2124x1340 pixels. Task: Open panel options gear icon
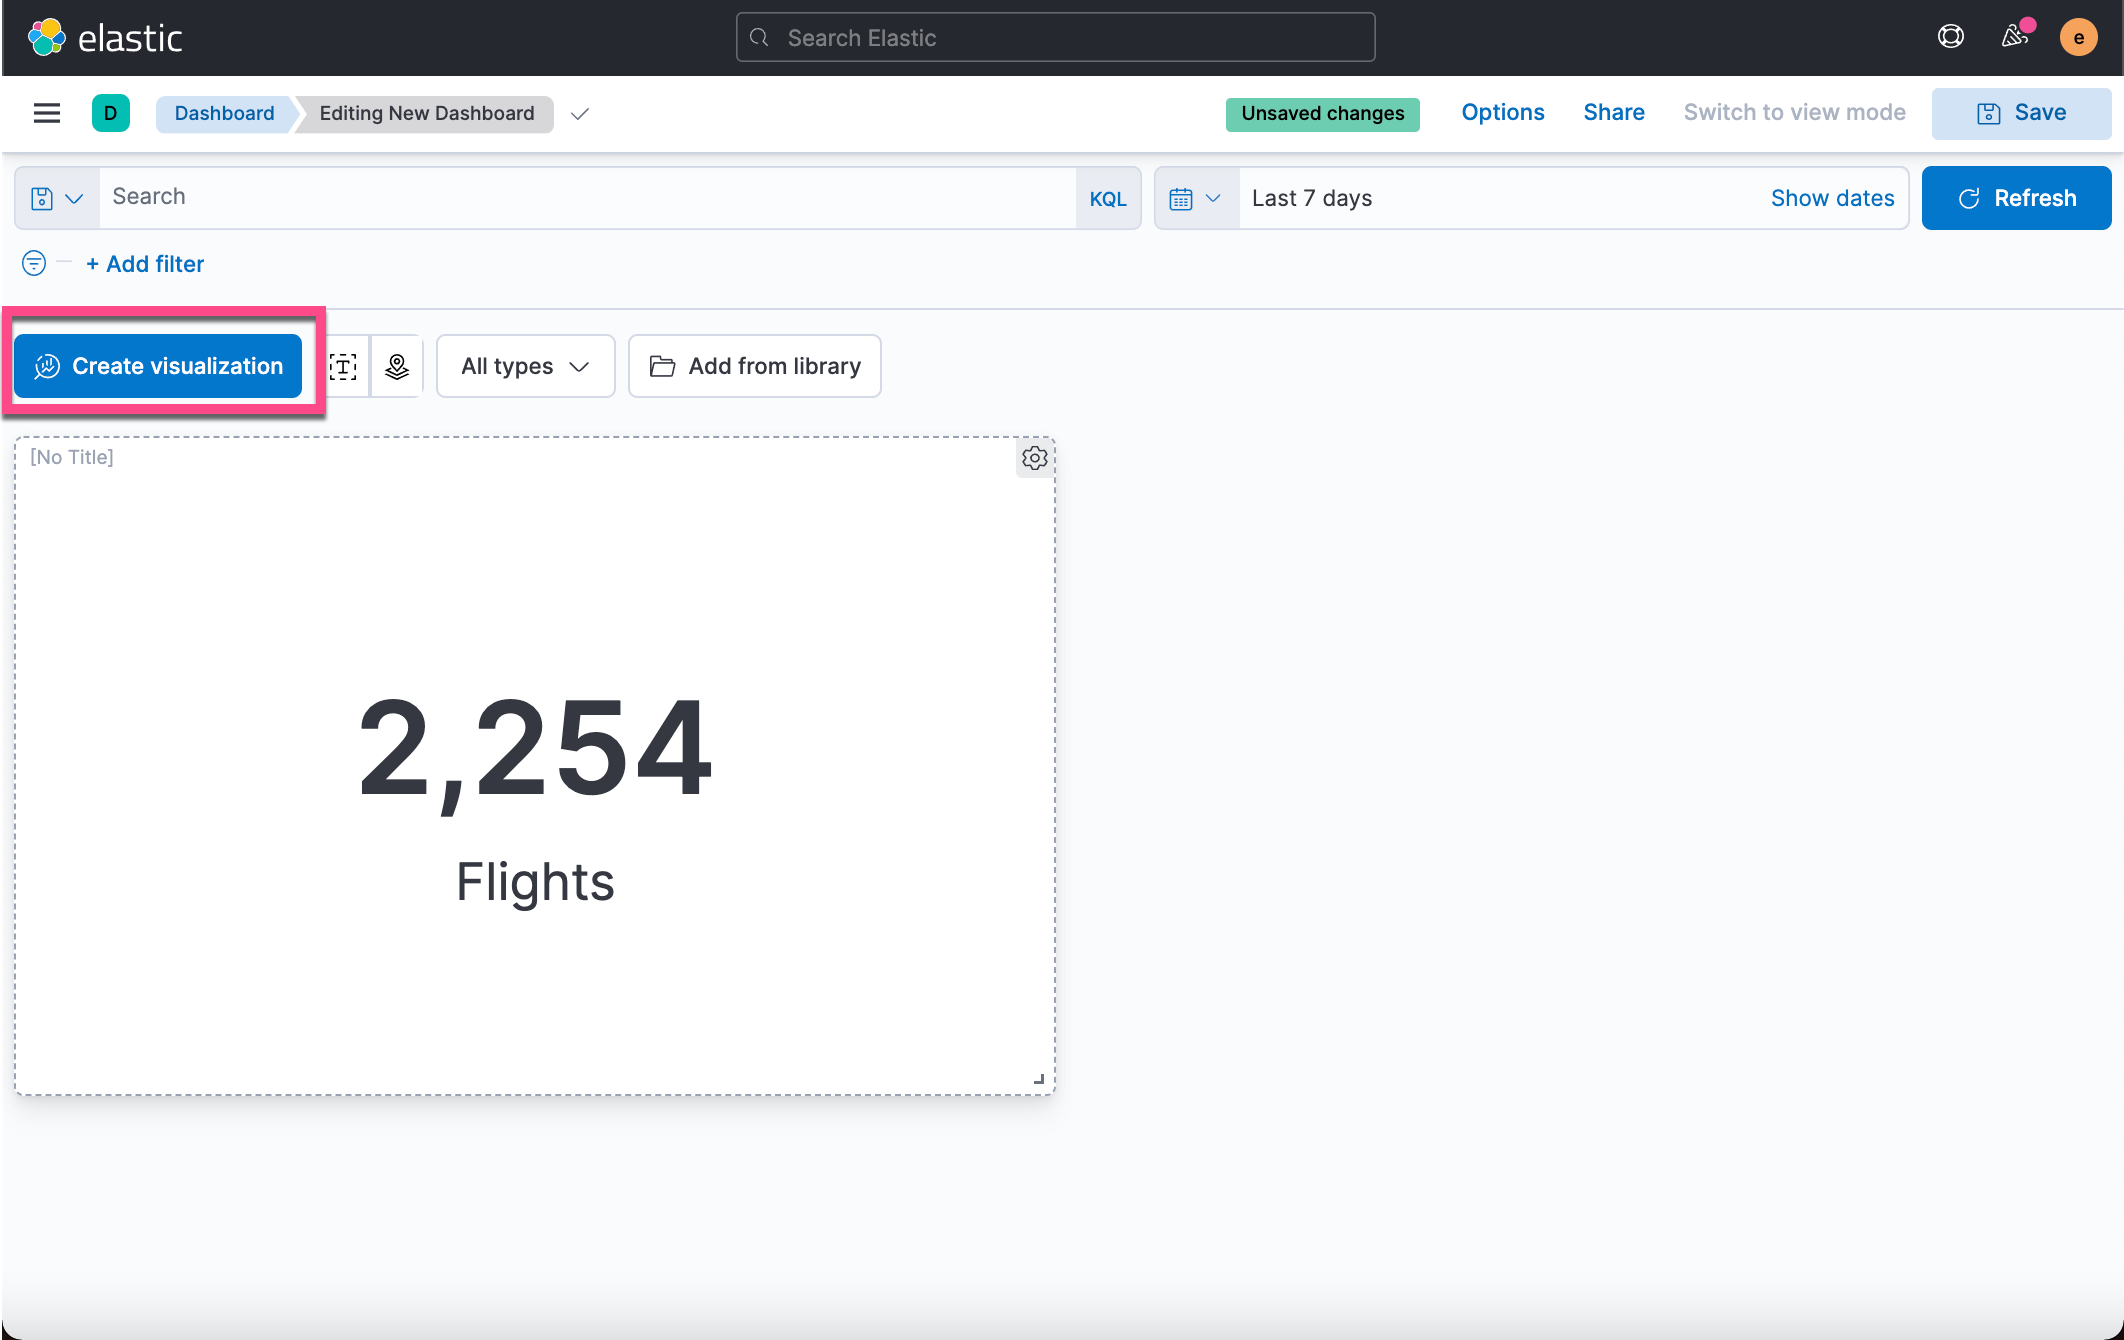1034,458
